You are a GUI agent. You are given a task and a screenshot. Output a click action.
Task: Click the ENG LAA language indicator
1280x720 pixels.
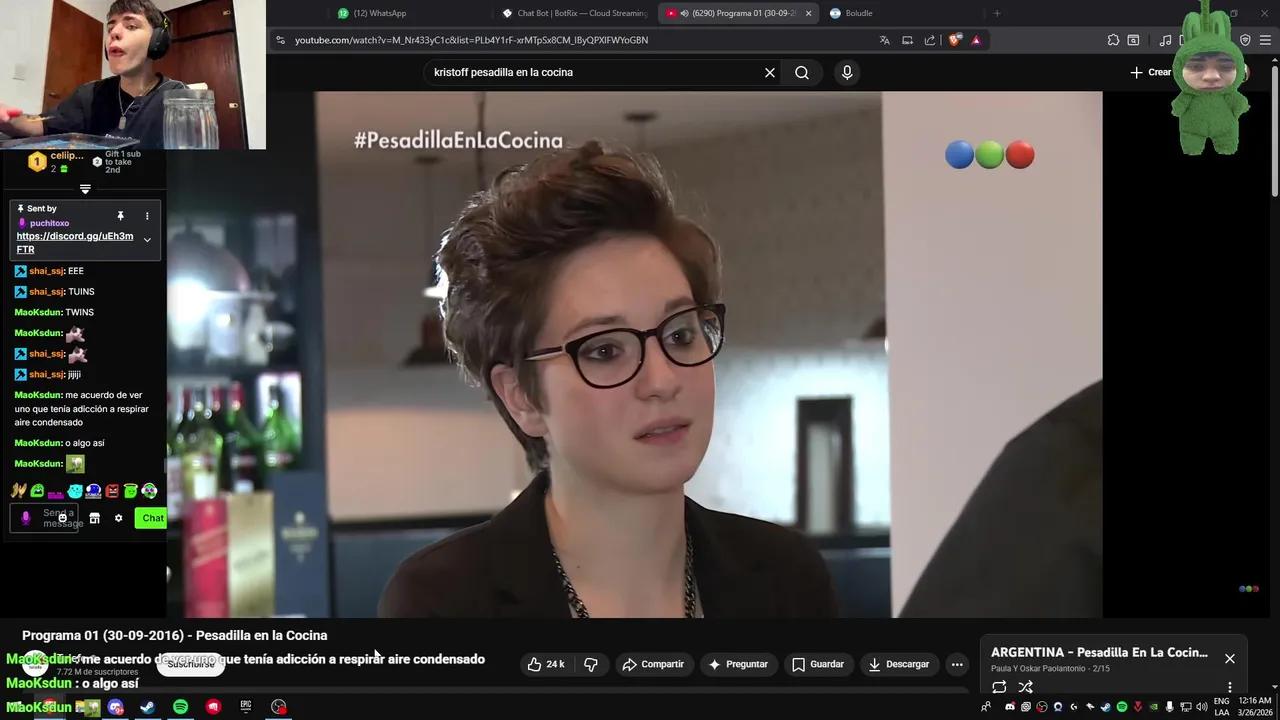(x=1222, y=707)
